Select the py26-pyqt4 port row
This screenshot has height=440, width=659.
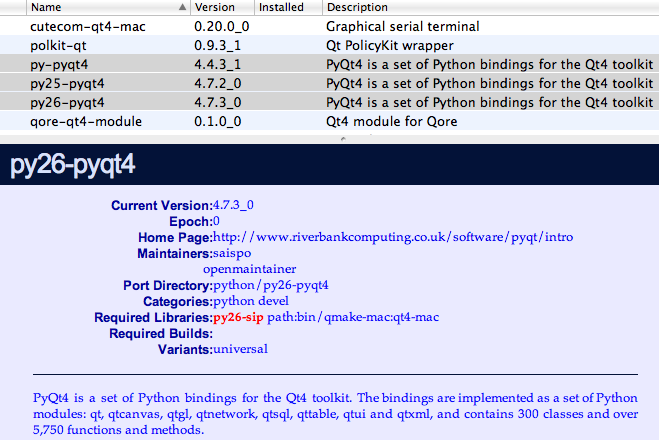pos(330,102)
